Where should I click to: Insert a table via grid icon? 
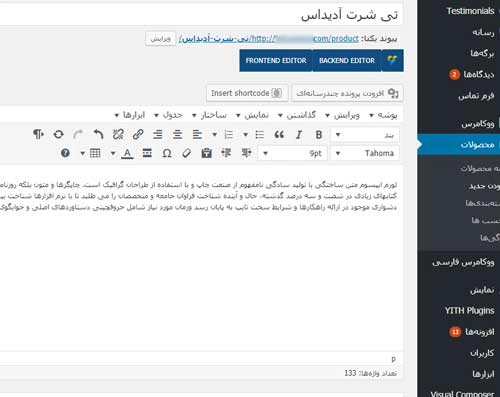click(95, 153)
